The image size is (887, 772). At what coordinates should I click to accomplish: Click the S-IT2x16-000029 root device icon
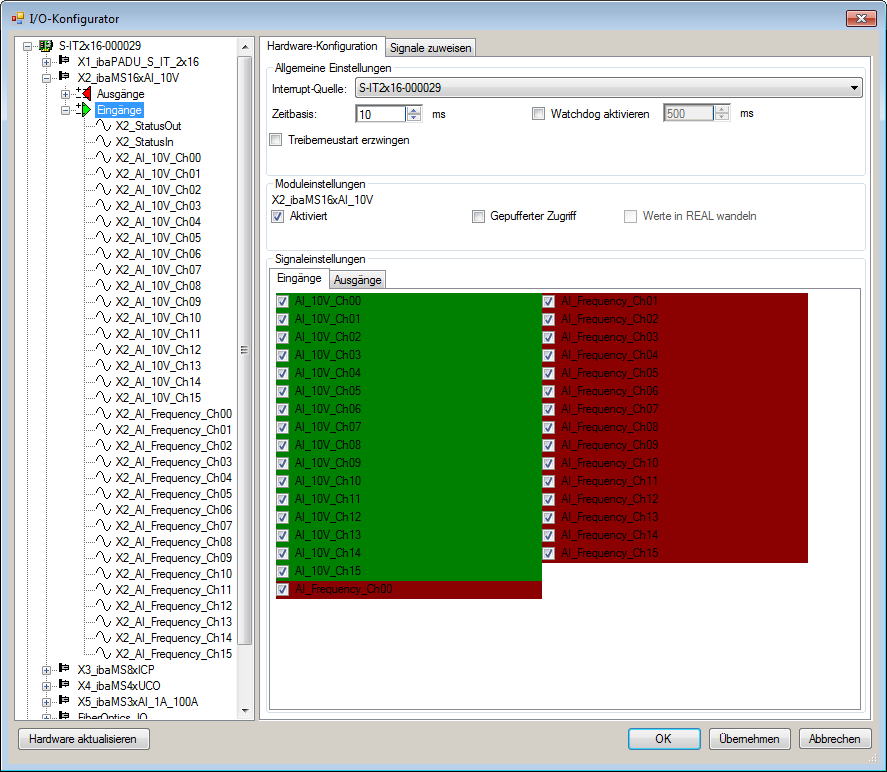[46, 46]
